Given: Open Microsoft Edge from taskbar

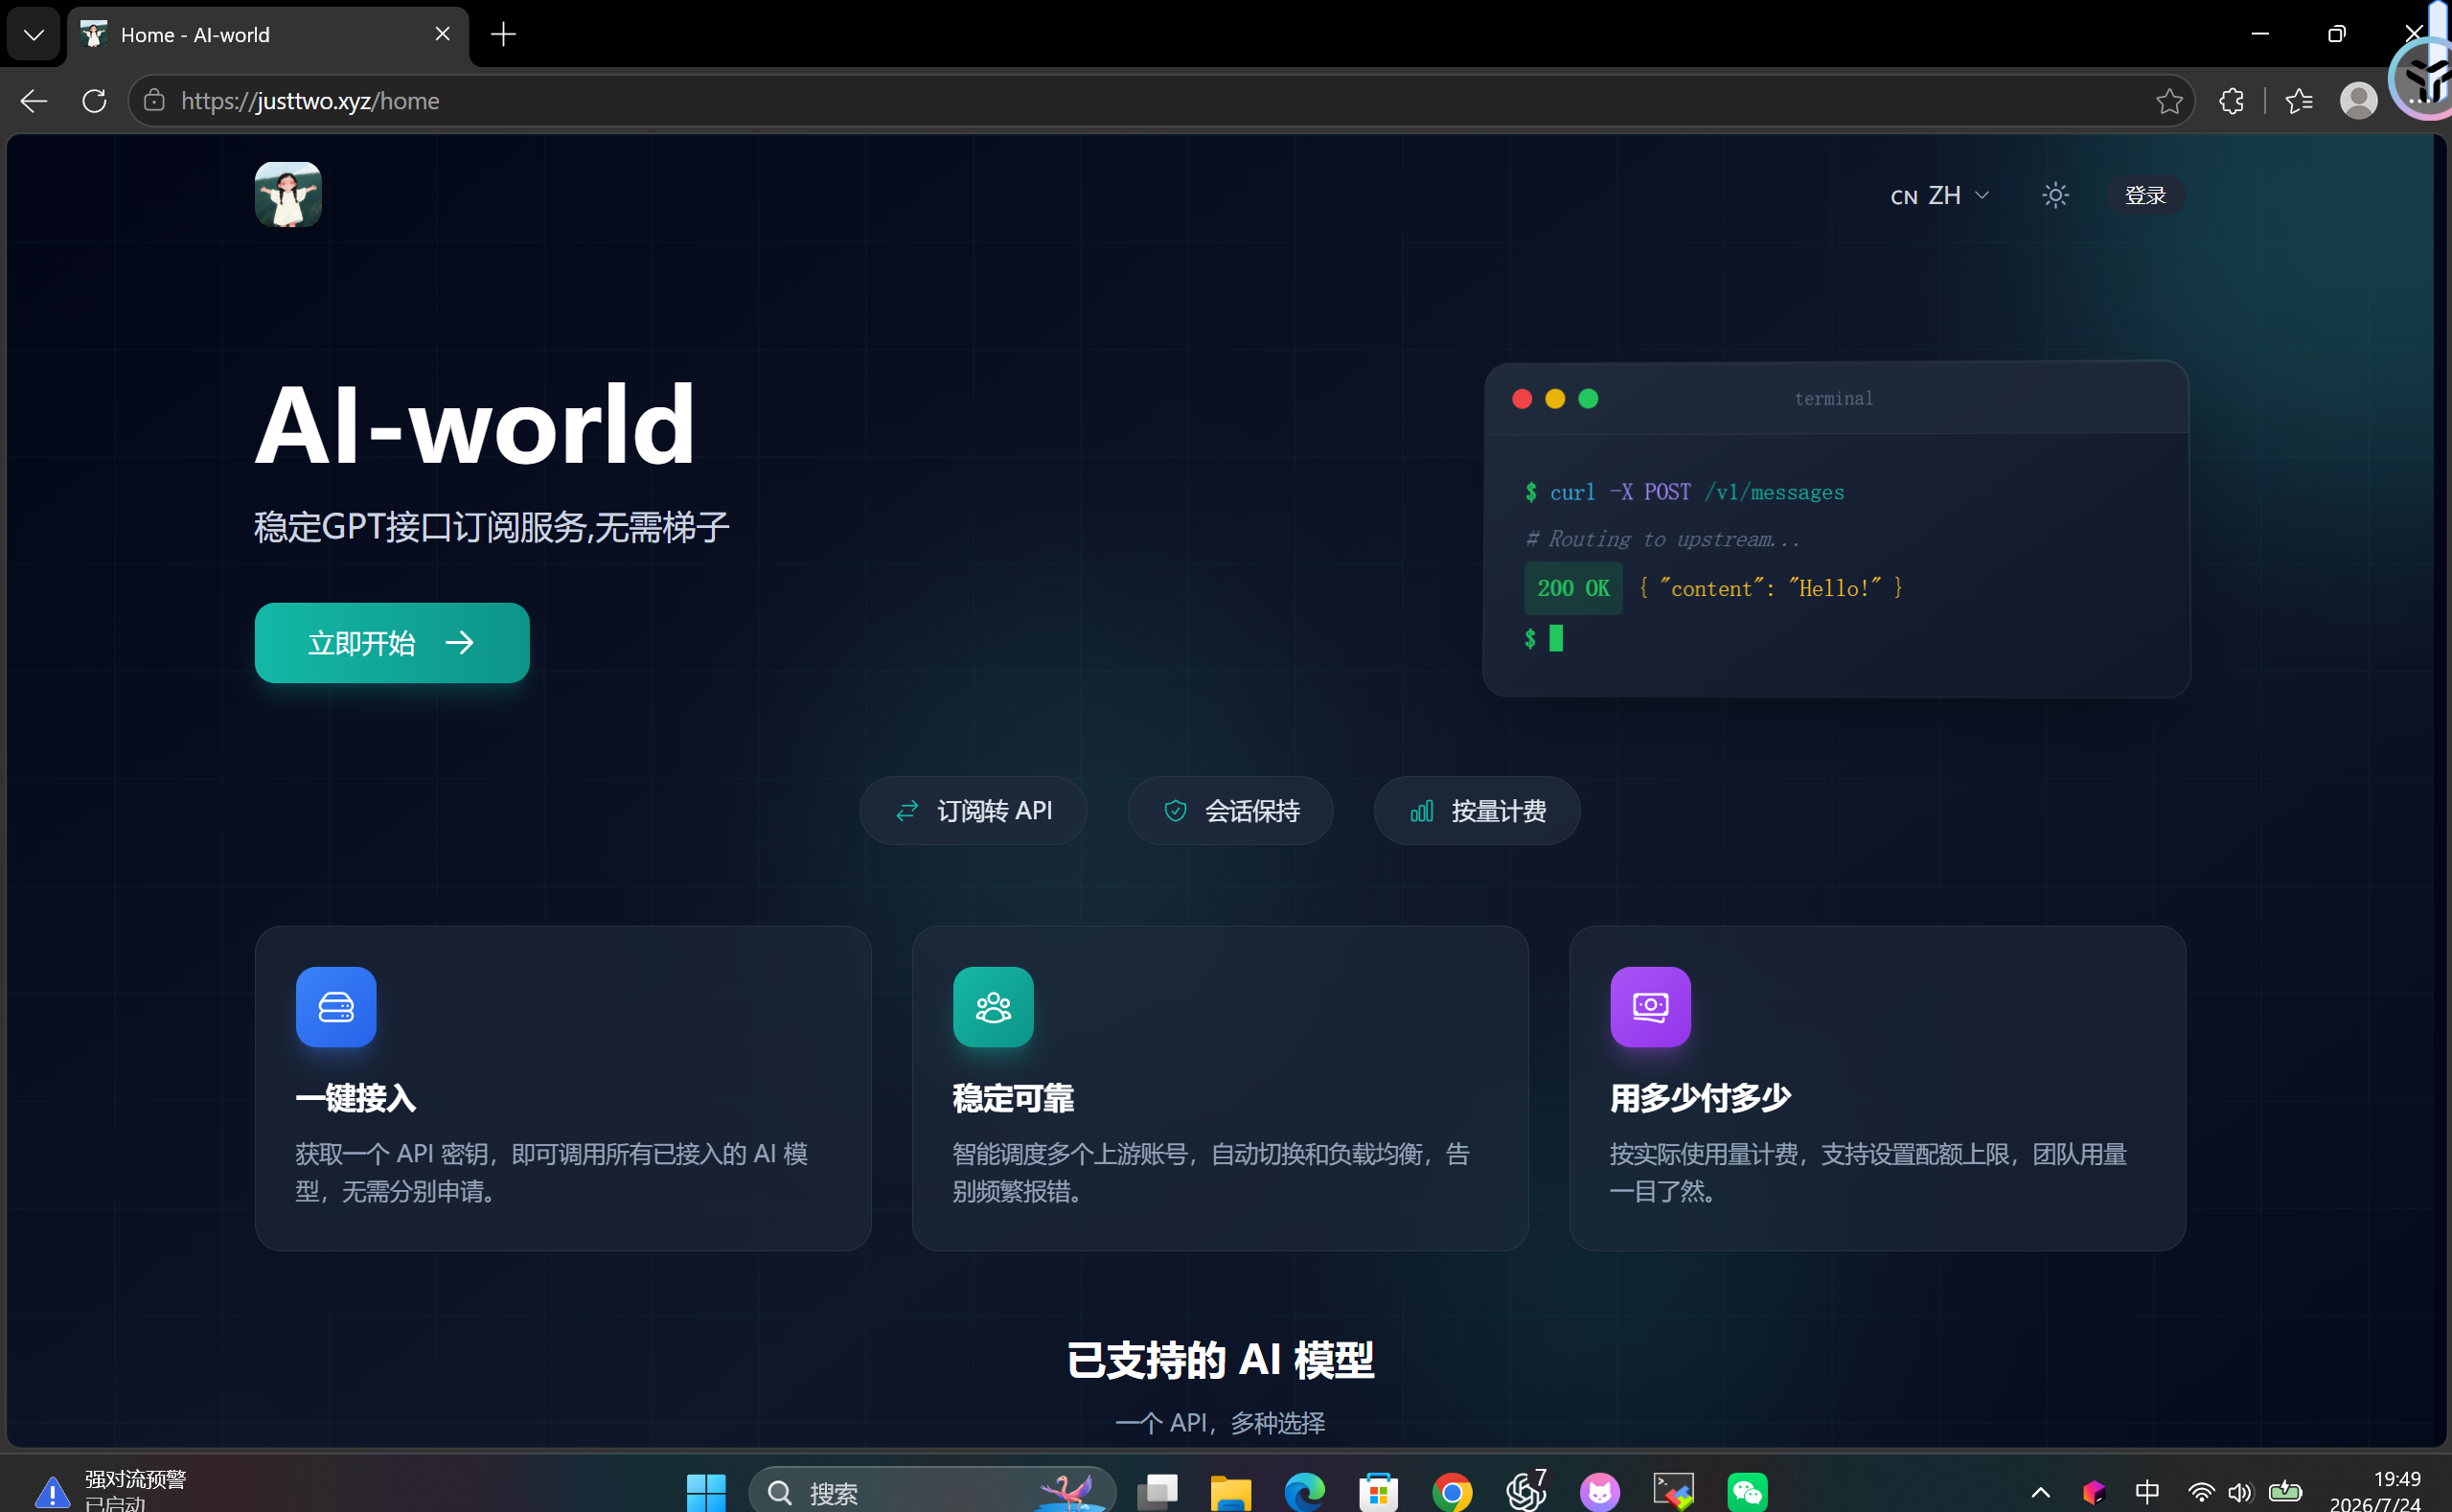Looking at the screenshot, I should (1304, 1492).
